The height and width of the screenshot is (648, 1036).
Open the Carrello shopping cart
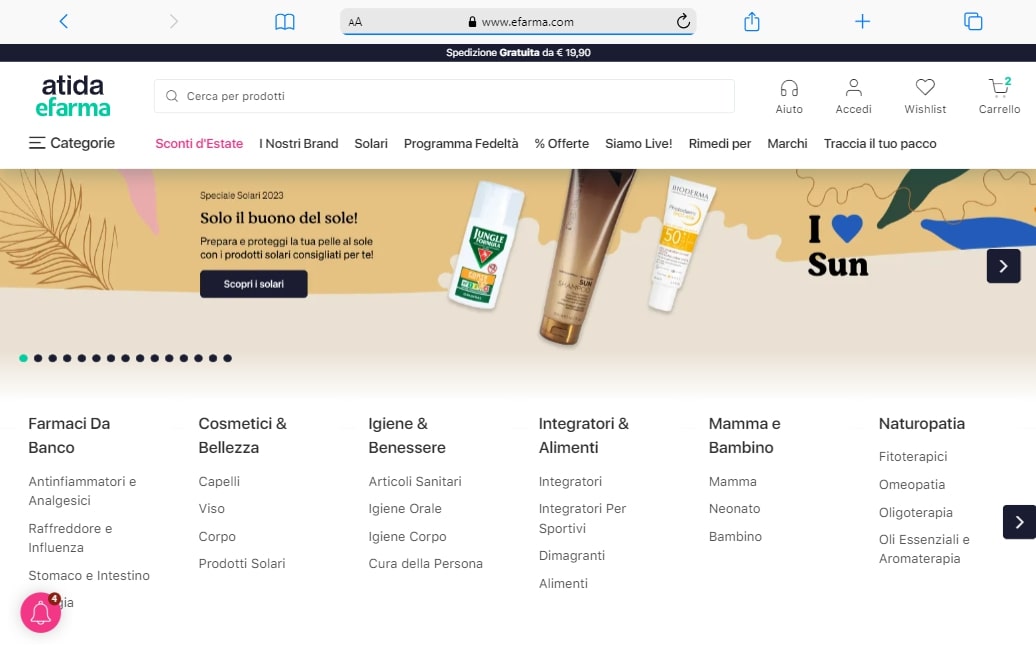1000,96
